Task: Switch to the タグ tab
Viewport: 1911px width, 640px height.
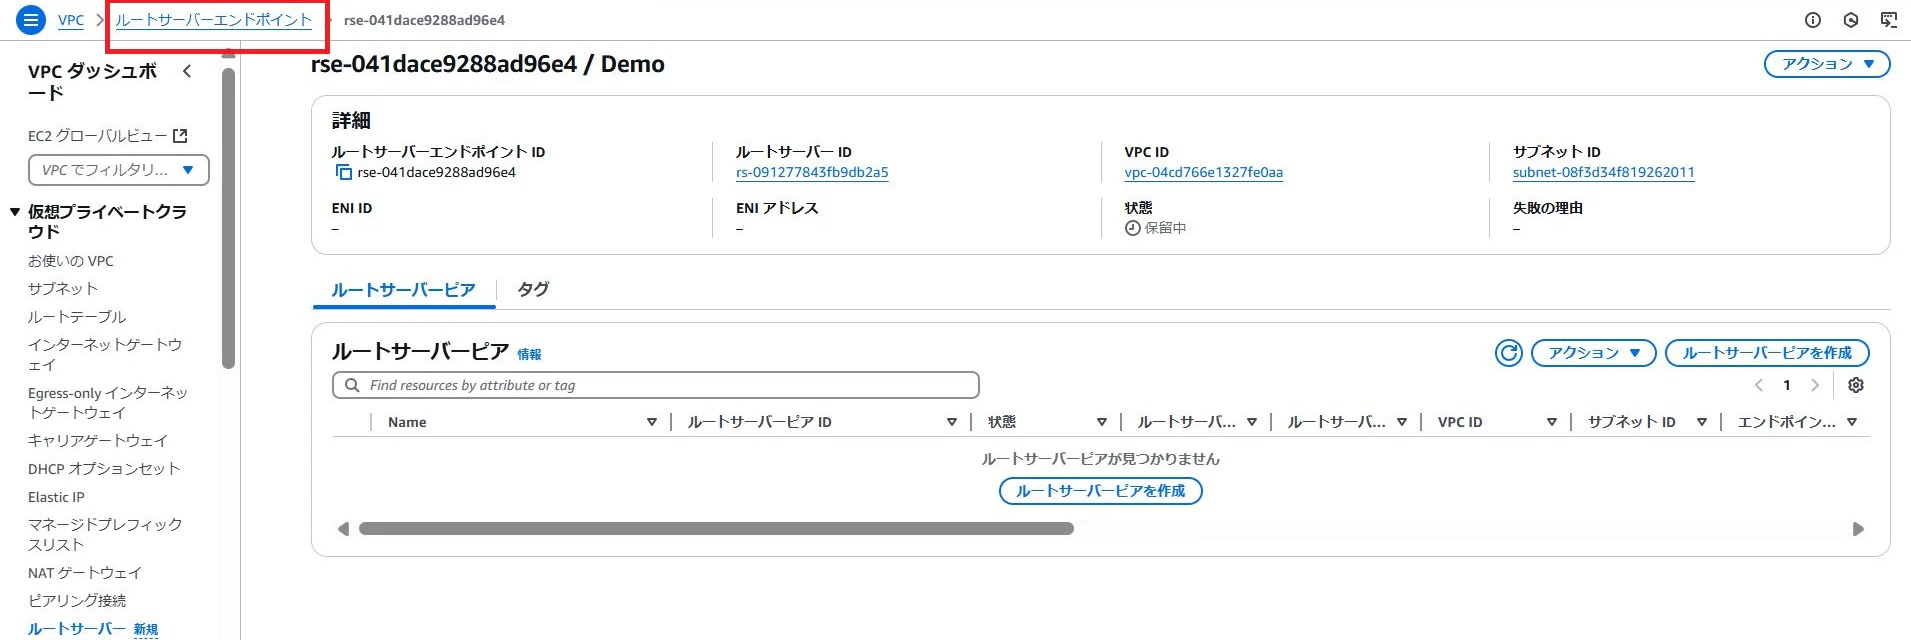Action: pyautogui.click(x=533, y=290)
